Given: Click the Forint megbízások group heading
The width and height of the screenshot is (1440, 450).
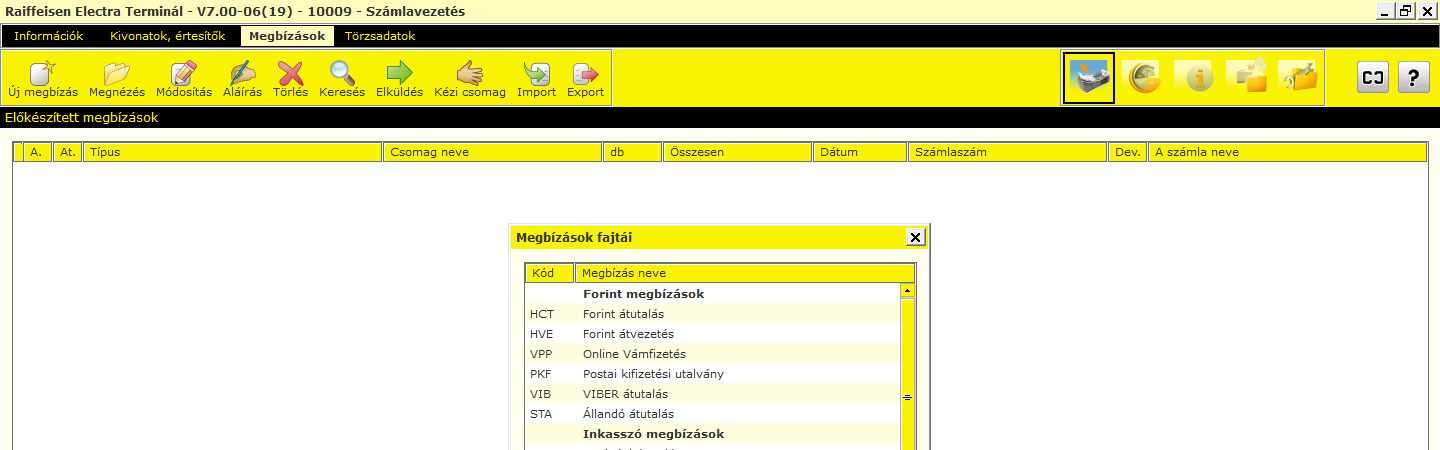Looking at the screenshot, I should tap(644, 294).
